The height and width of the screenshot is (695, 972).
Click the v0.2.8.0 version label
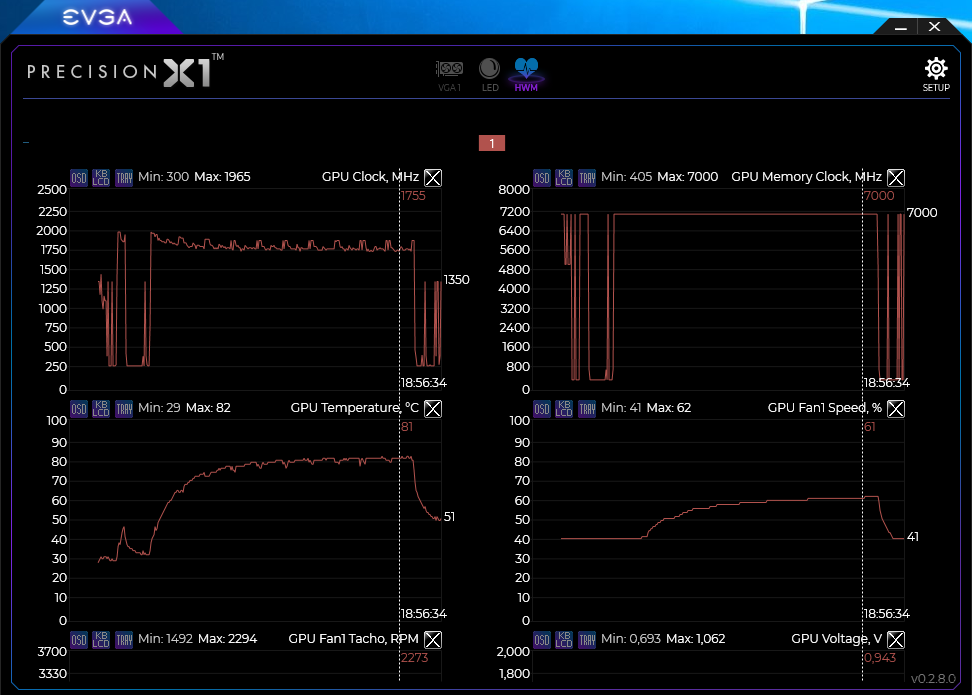933,679
